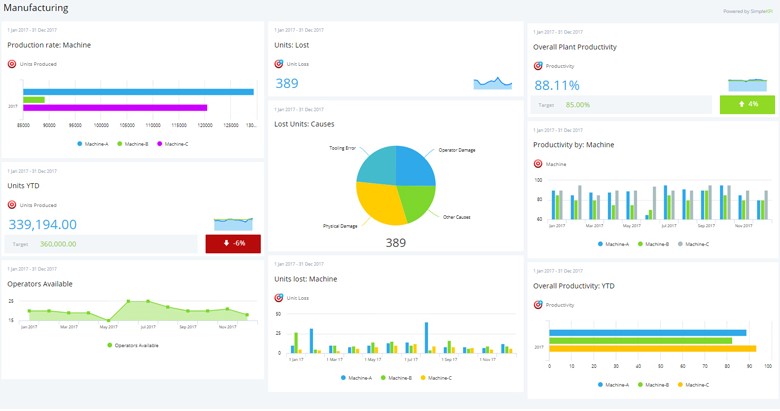
Task: Click the Machine-C yellow bar in Overall Productivity YTD
Action: (x=653, y=349)
